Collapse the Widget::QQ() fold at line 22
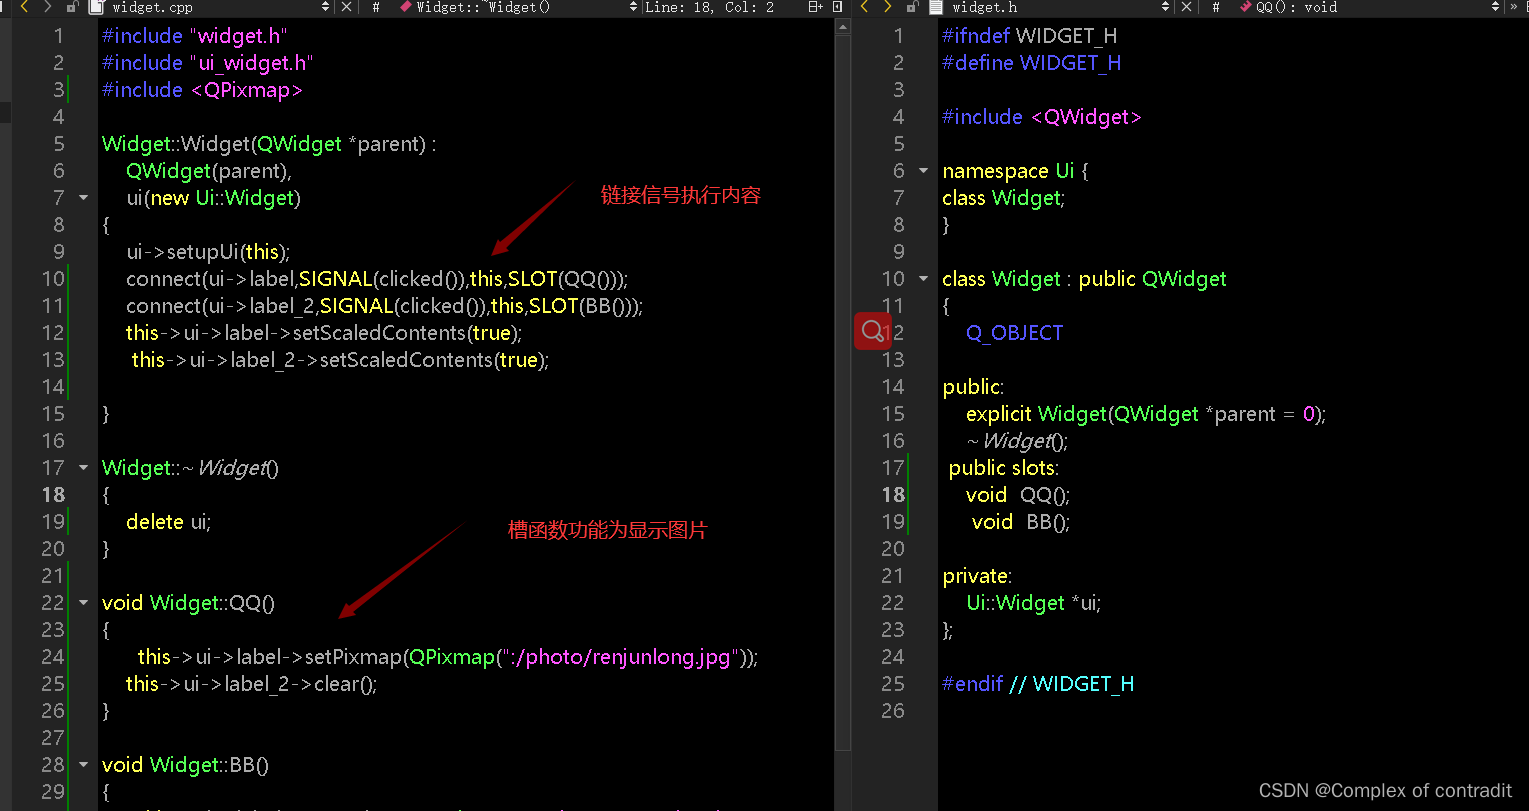Screen dimensions: 1529x811 [x=83, y=602]
